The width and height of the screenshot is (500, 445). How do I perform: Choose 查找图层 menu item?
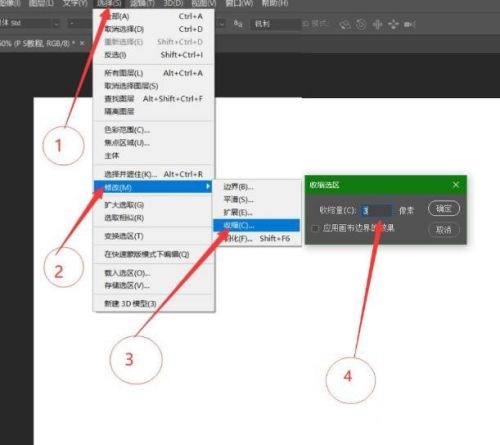click(x=154, y=99)
